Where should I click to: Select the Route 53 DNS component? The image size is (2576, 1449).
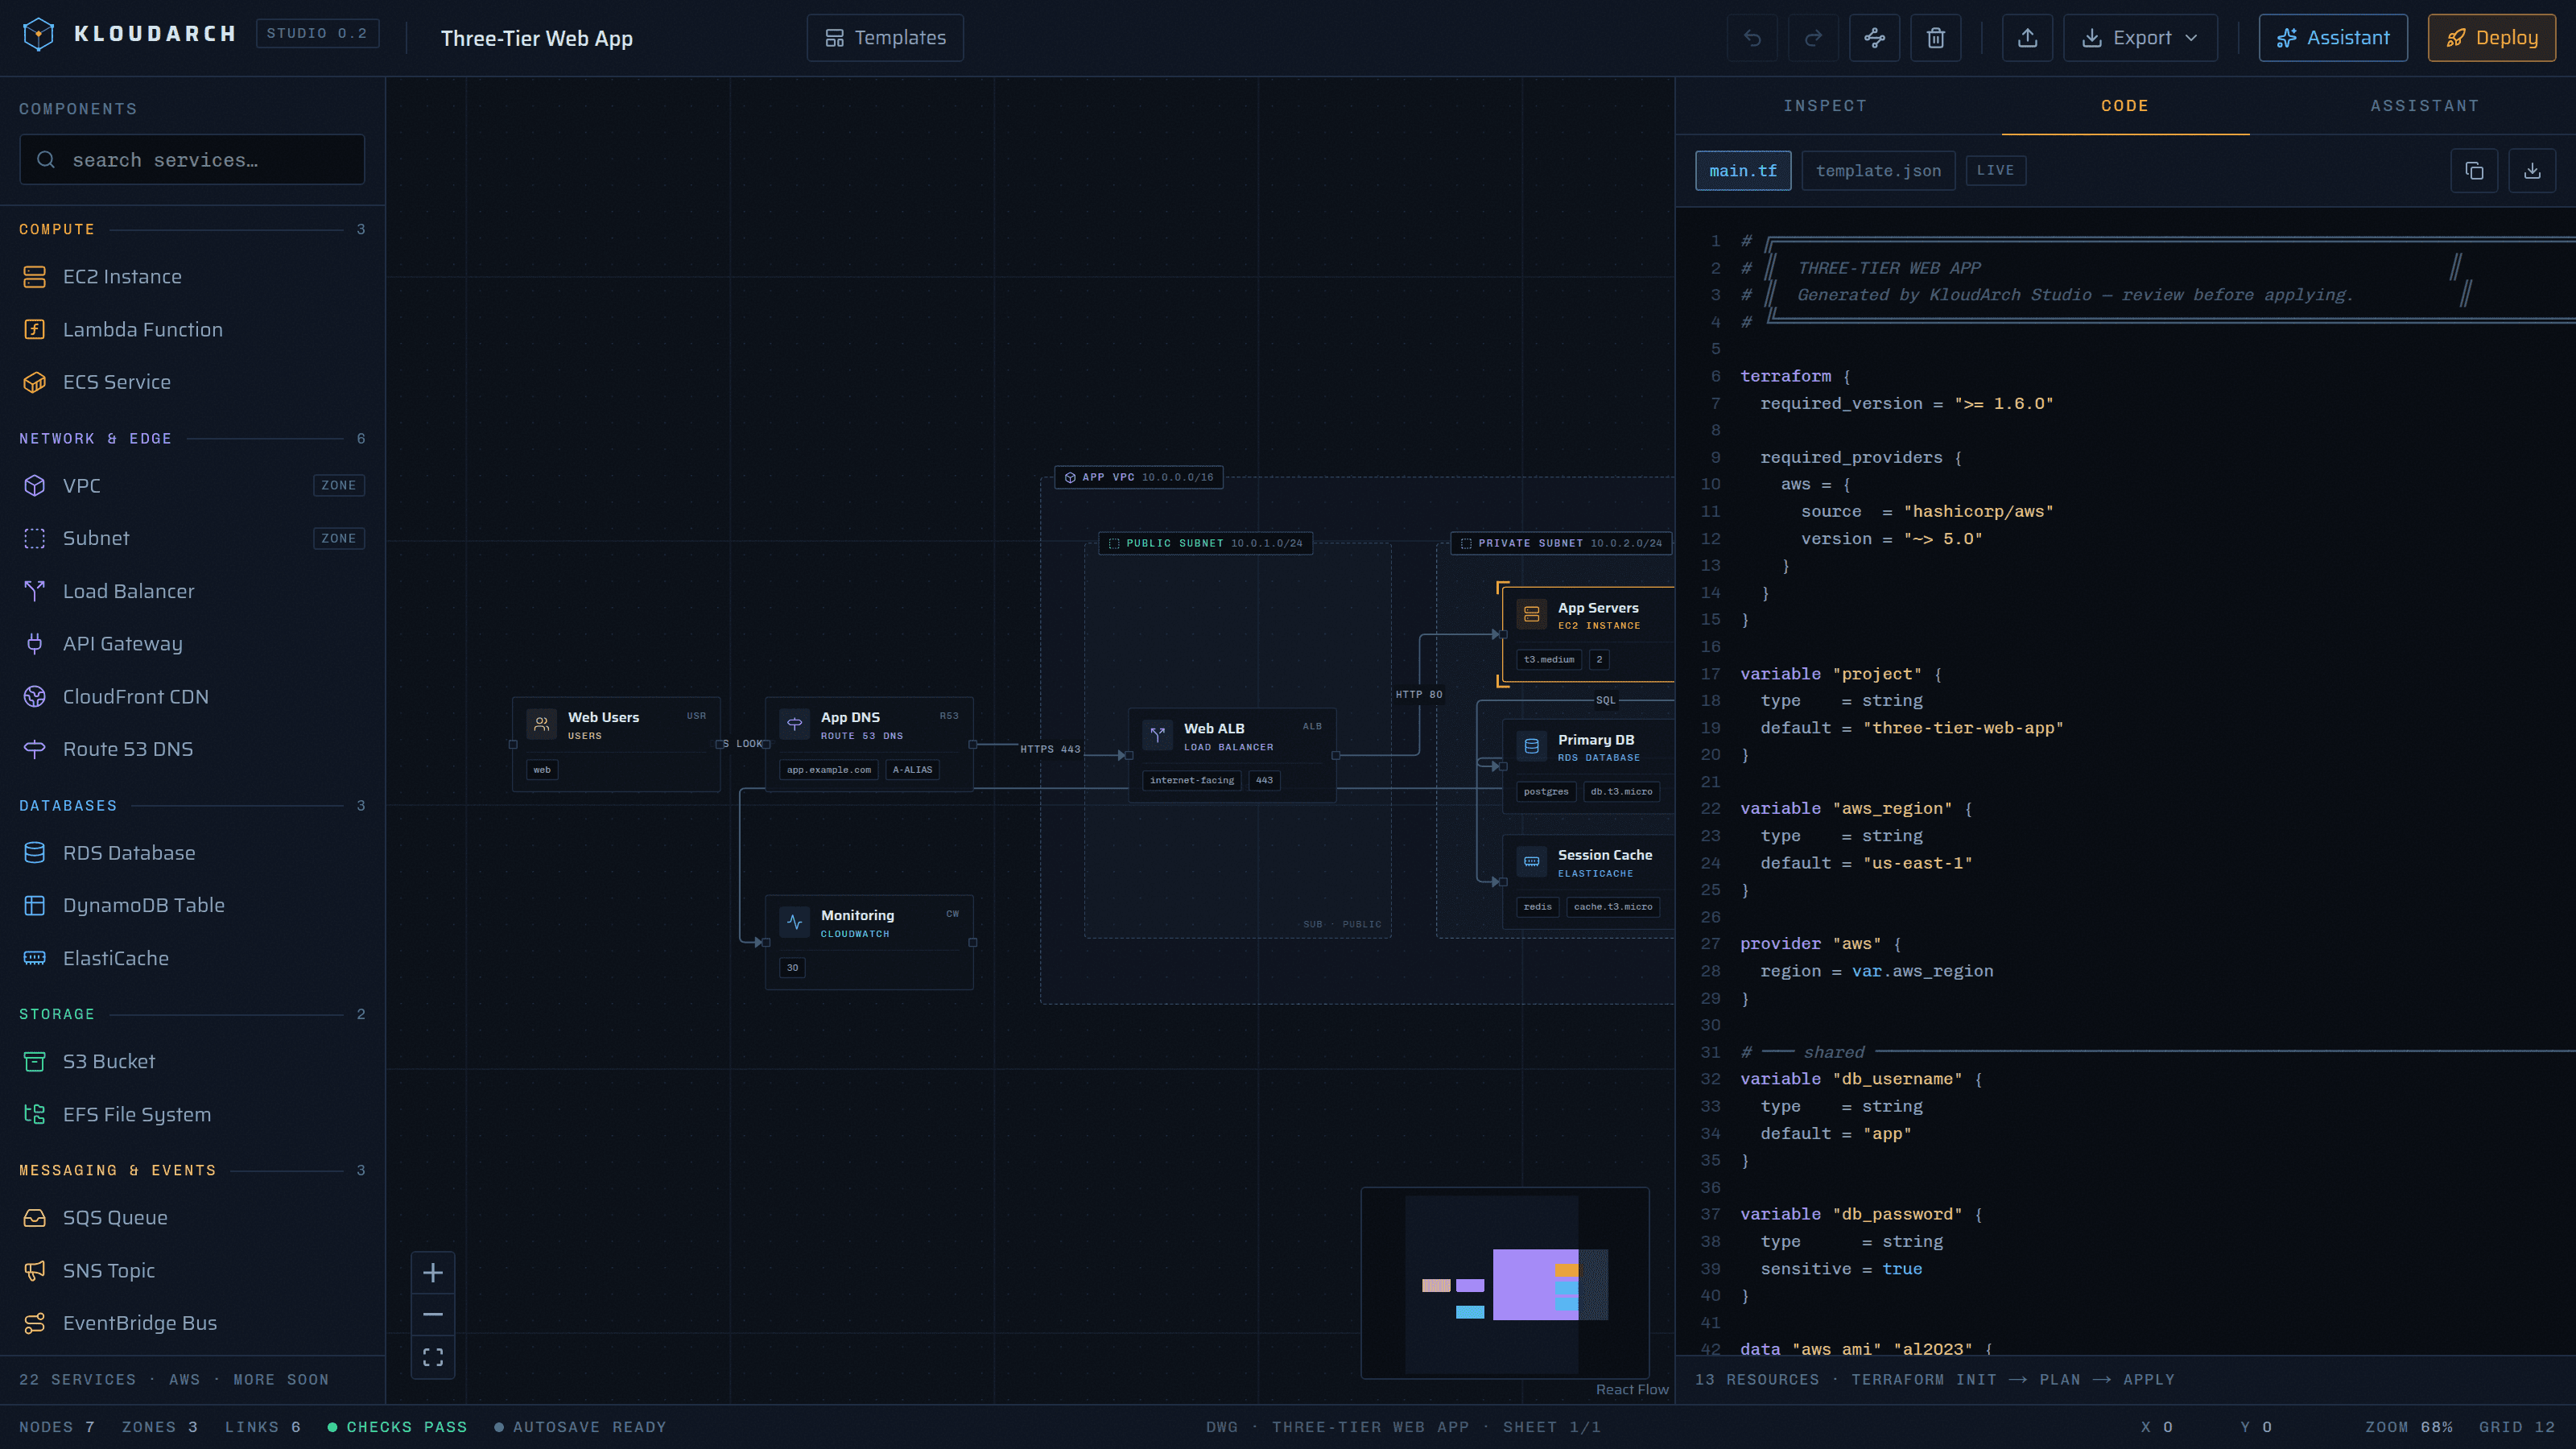click(192, 750)
